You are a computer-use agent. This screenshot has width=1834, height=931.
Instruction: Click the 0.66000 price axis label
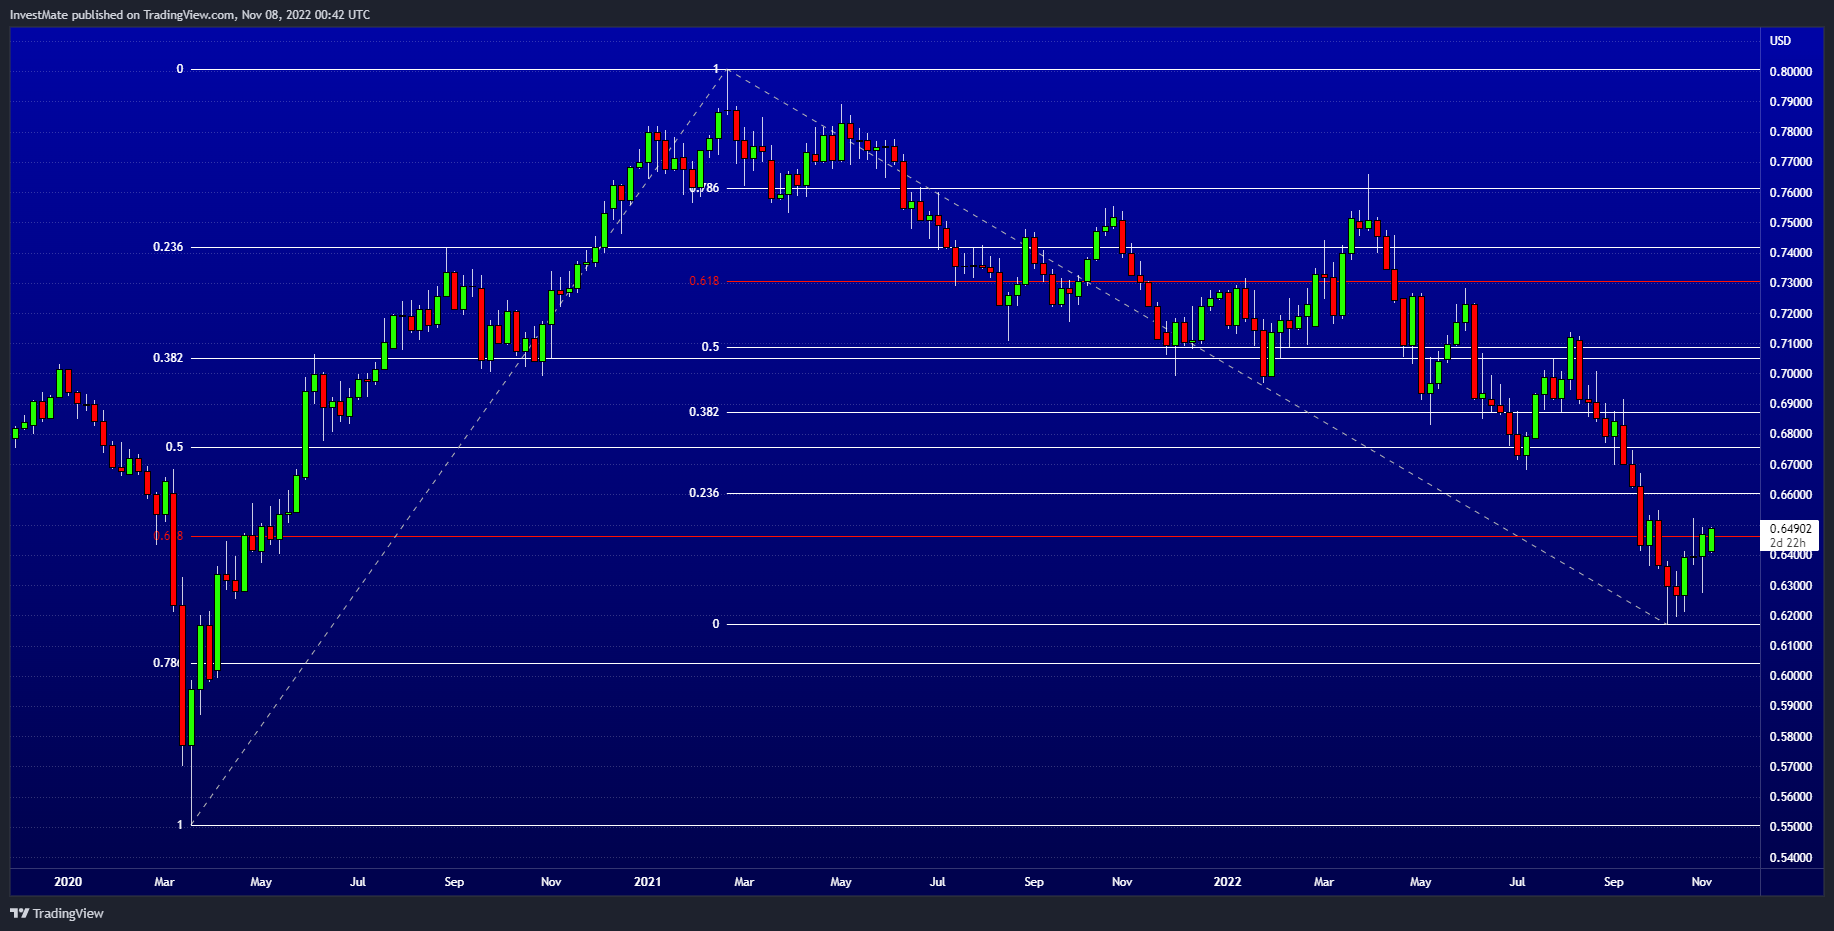[x=1790, y=495]
